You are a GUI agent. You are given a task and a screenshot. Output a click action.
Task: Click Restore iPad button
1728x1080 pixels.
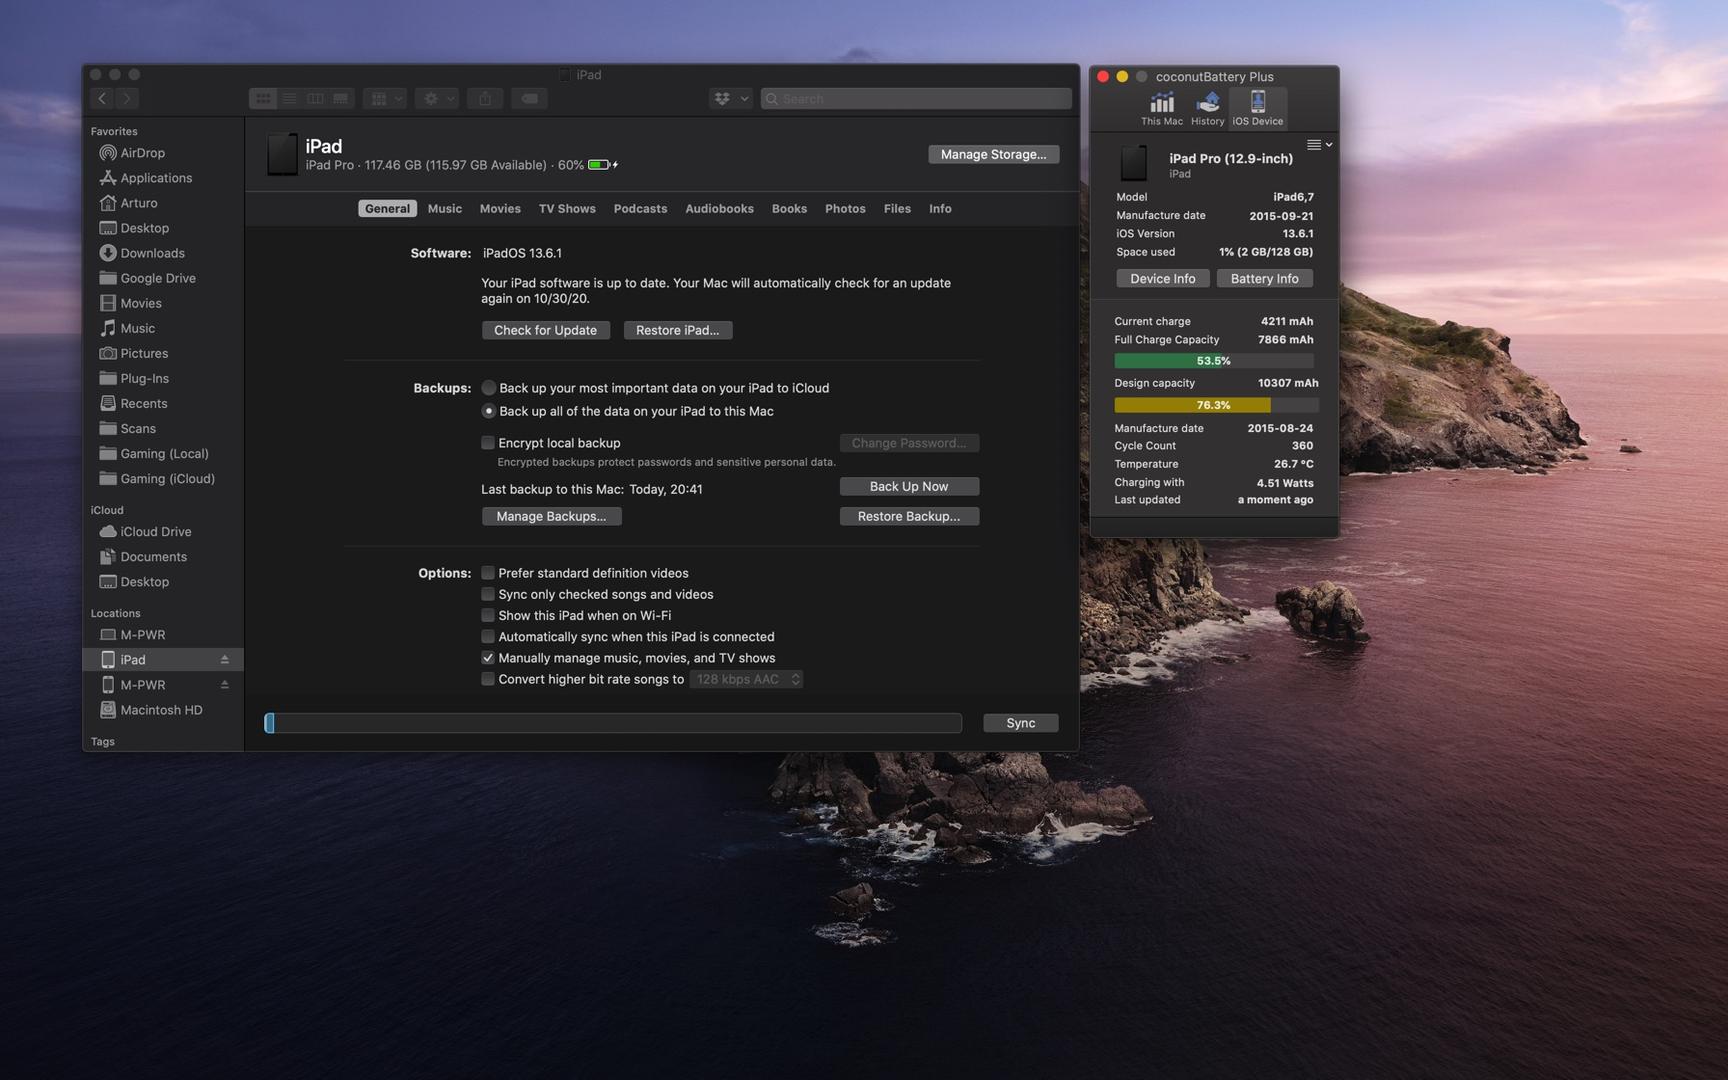coord(677,330)
